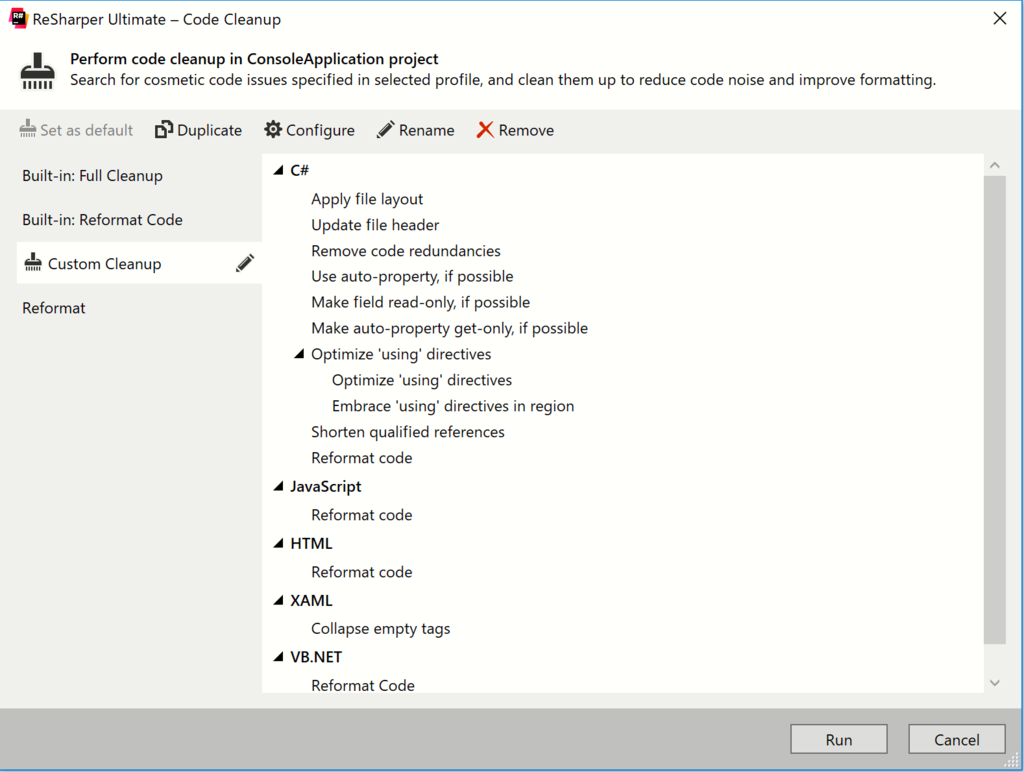Click the 'HTML' section heading
The height and width of the screenshot is (772, 1024).
pos(312,543)
